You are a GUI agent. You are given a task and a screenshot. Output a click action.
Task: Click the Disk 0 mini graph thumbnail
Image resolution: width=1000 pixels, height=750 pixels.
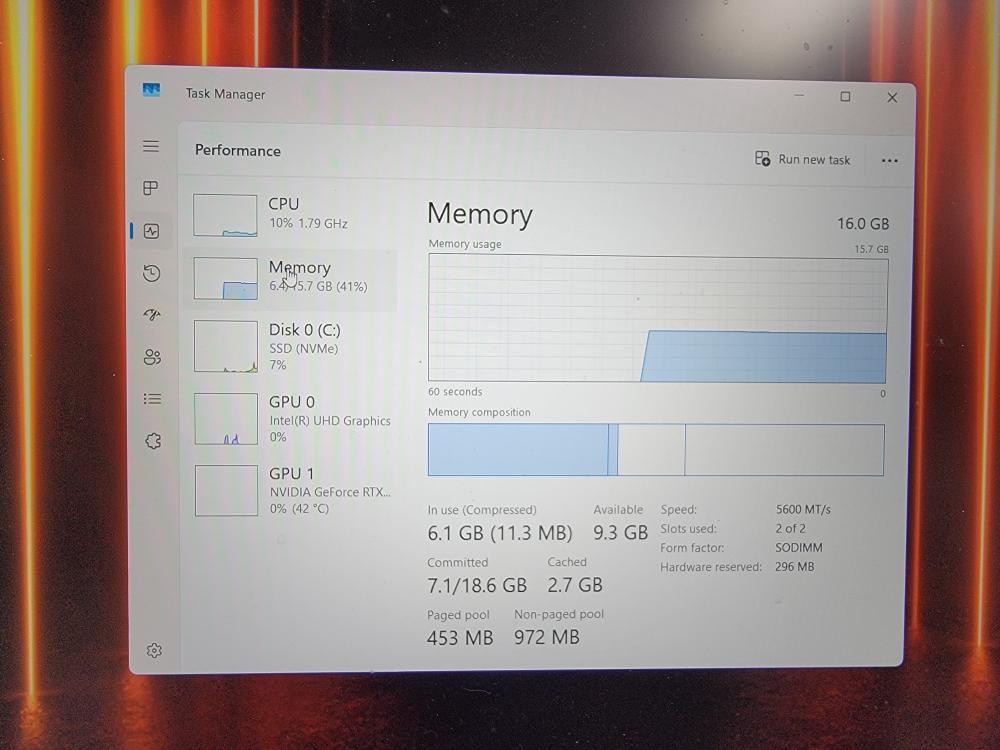pyautogui.click(x=226, y=346)
